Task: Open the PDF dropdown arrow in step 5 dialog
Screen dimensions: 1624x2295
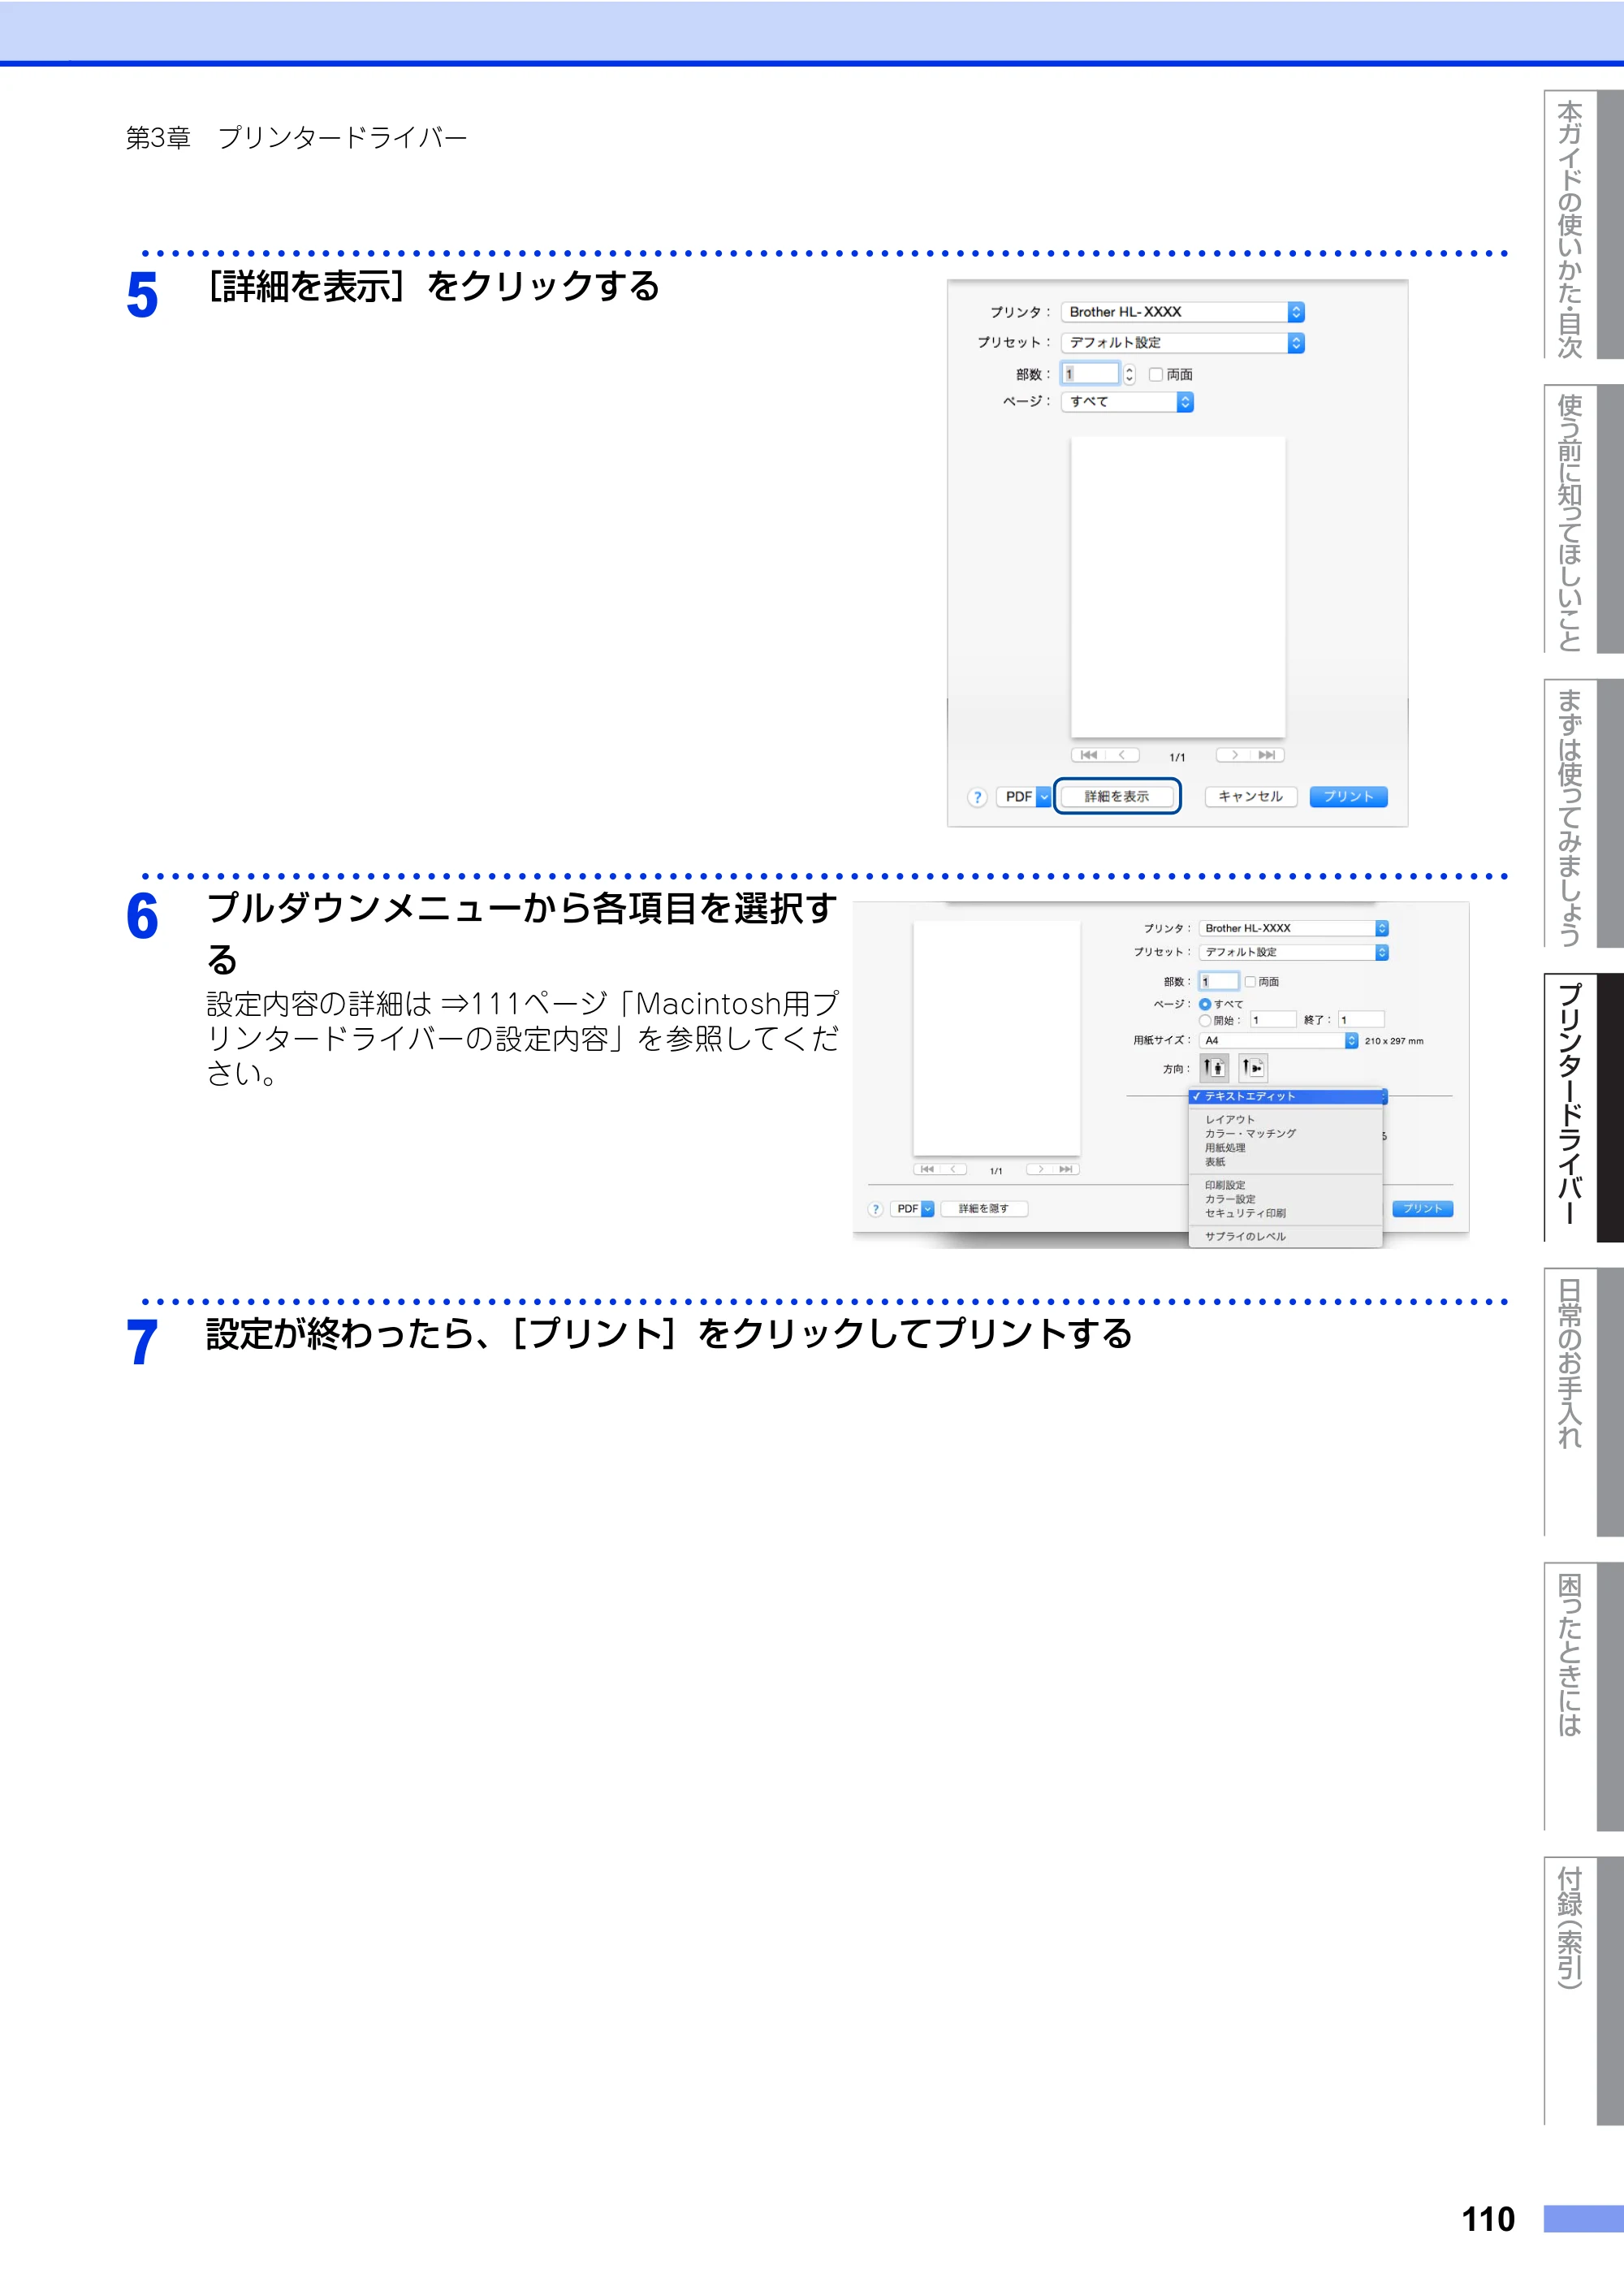Action: pyautogui.click(x=1044, y=797)
